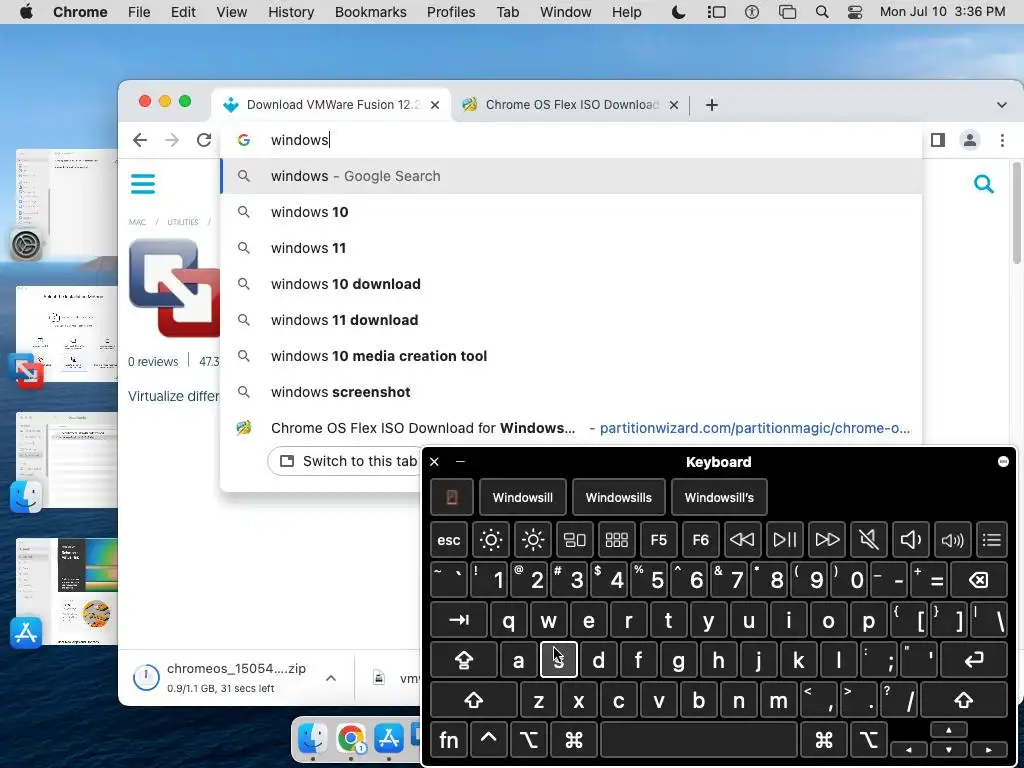Click Mission Control key
The height and width of the screenshot is (768, 1024).
[575, 540]
